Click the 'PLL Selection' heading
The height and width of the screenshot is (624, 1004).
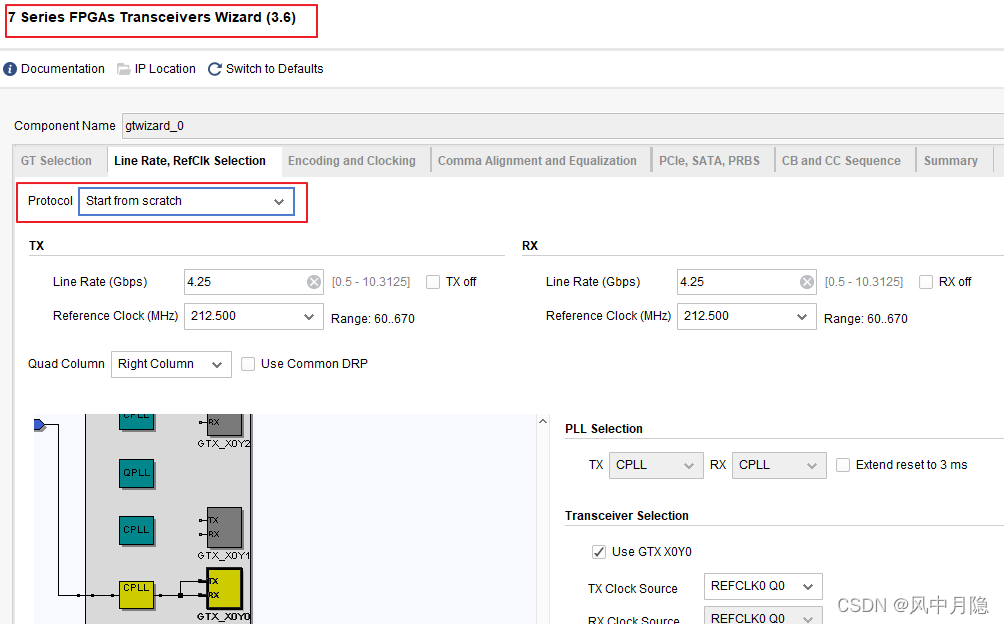[604, 429]
